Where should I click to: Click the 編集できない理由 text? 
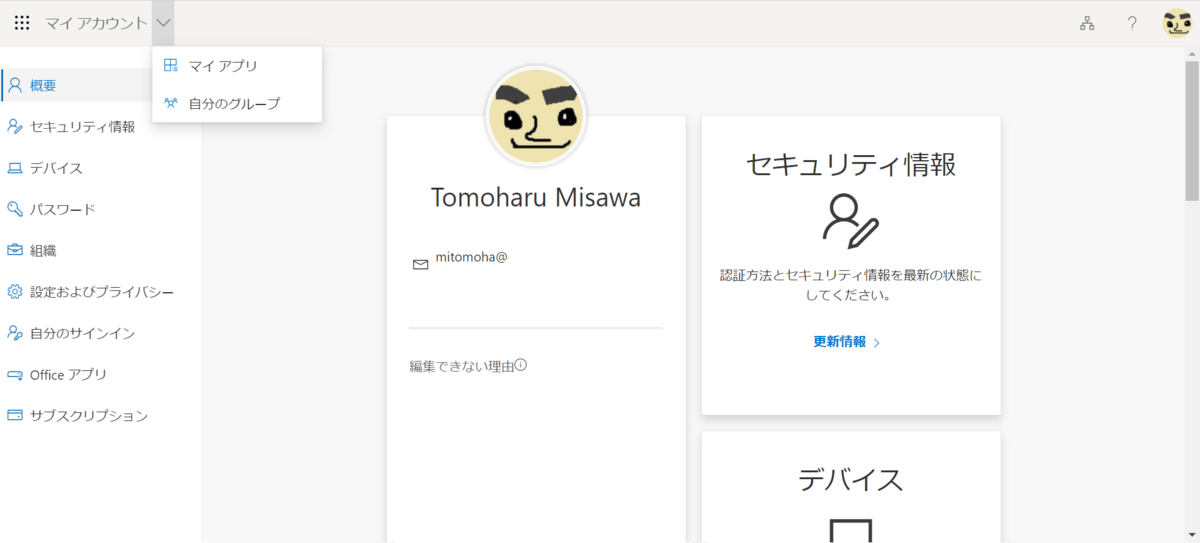(461, 367)
